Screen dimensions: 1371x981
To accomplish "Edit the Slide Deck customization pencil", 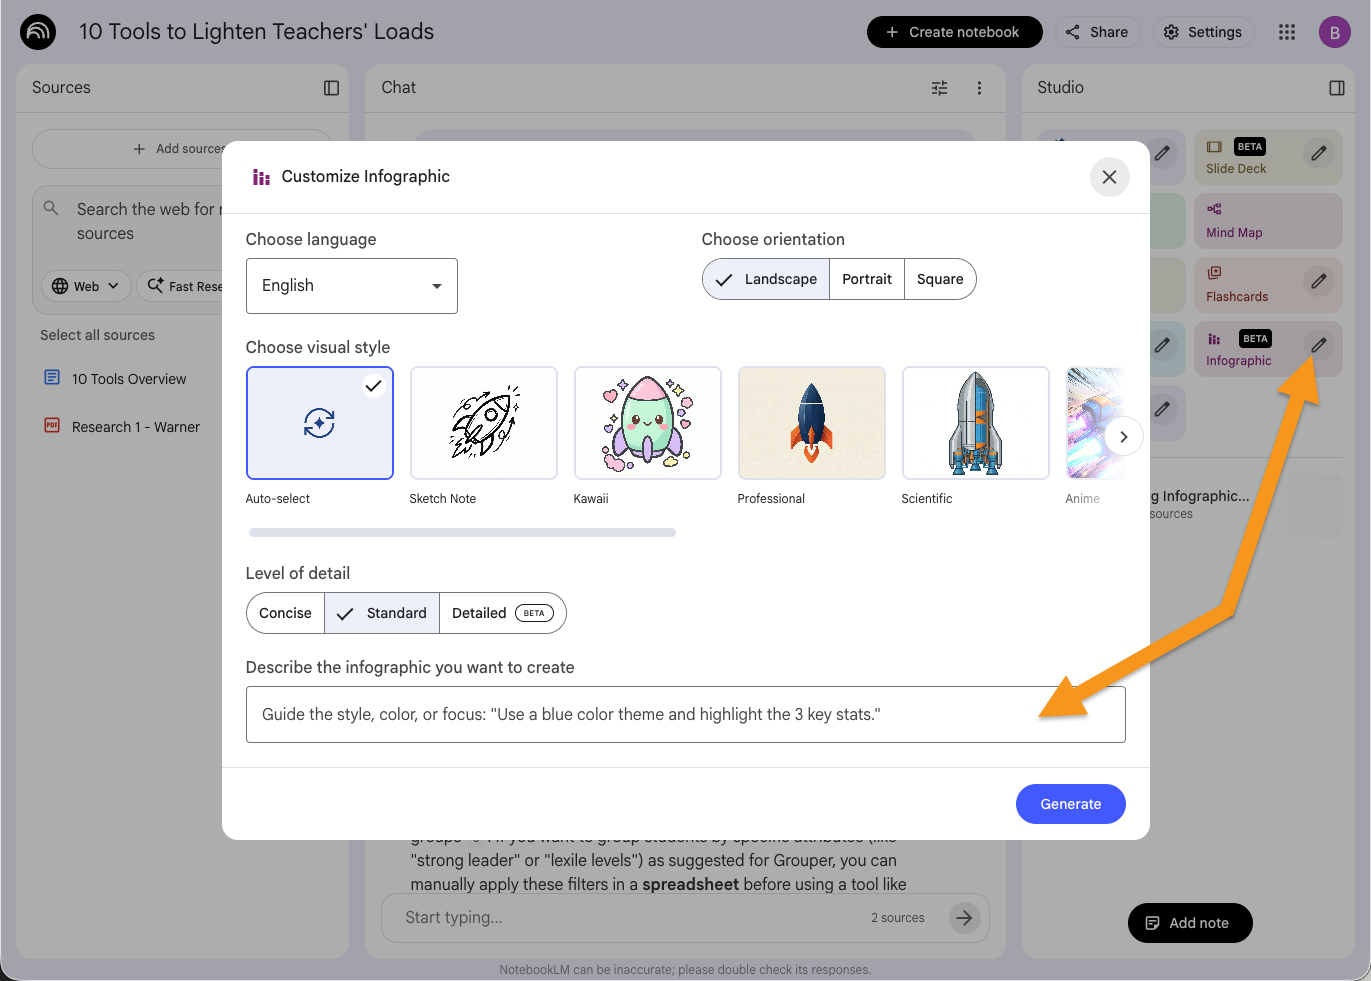I will point(1318,153).
